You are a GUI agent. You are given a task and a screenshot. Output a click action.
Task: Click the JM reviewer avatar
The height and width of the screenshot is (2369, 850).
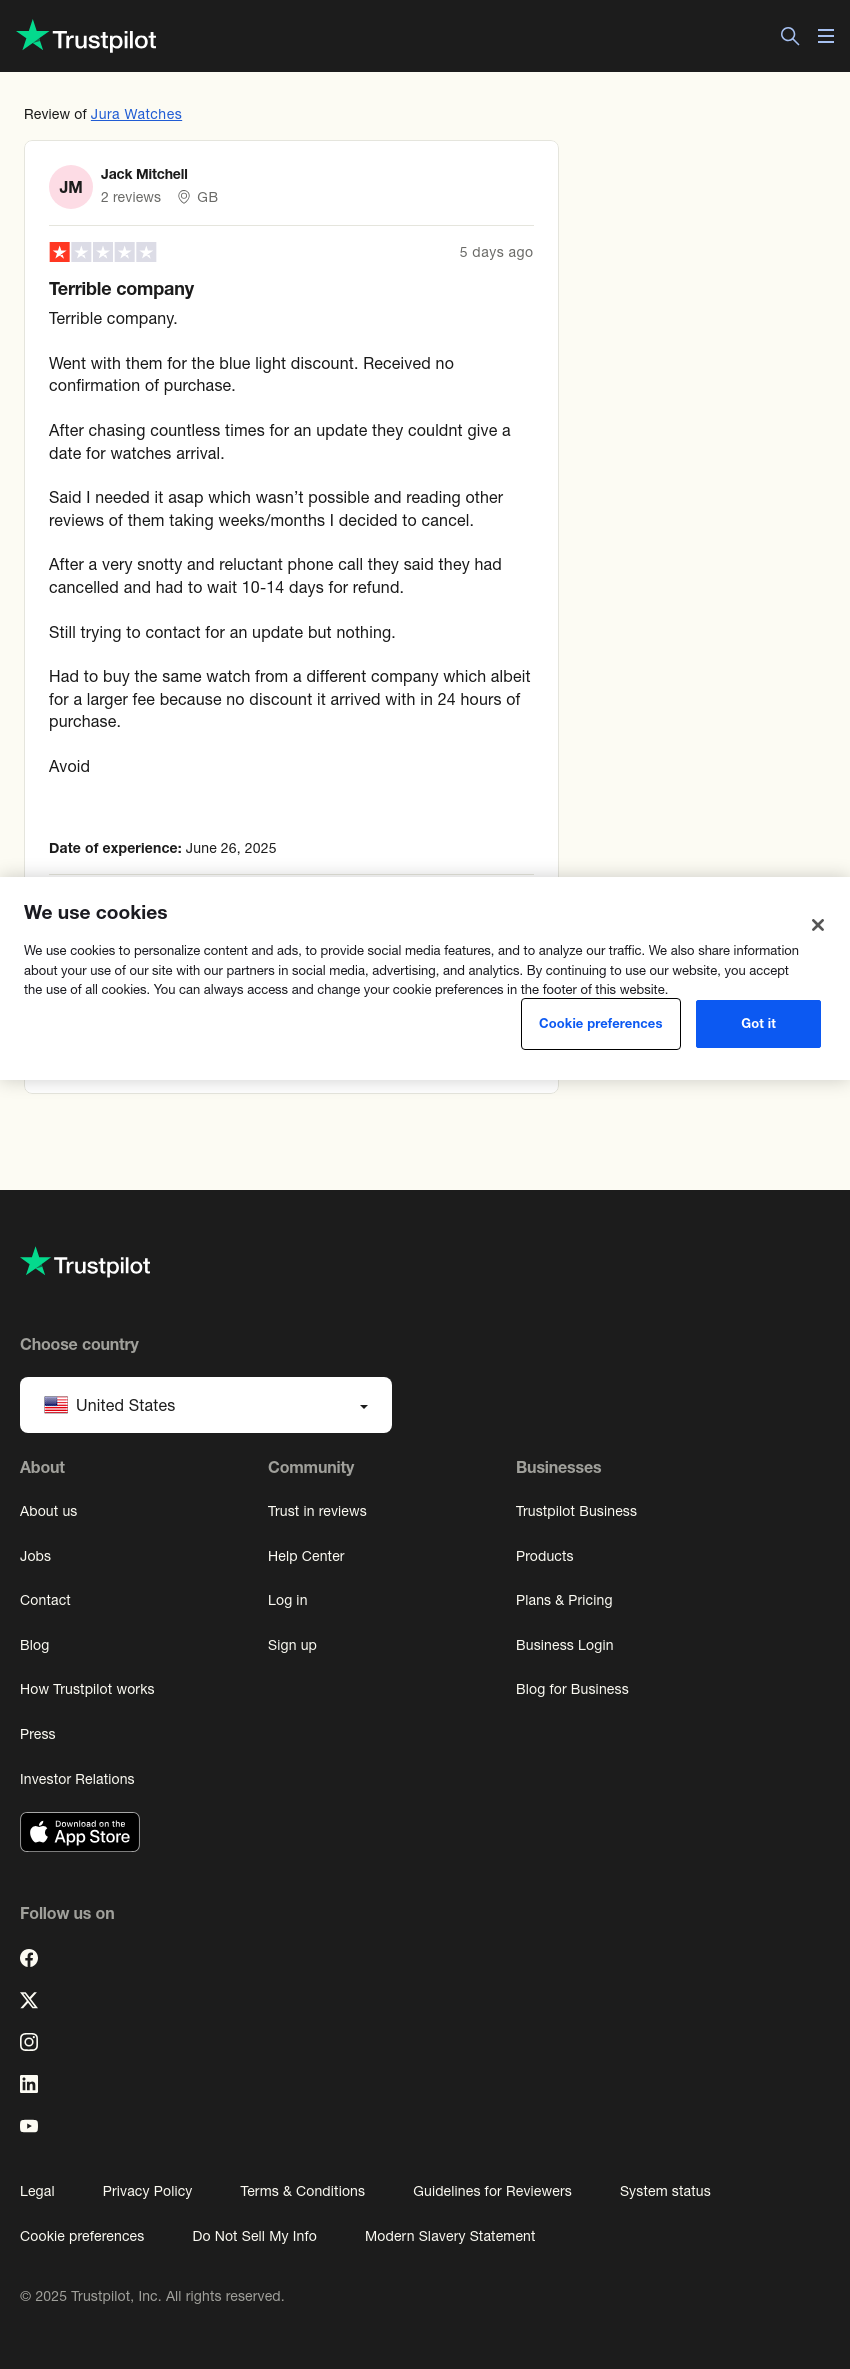click(71, 187)
